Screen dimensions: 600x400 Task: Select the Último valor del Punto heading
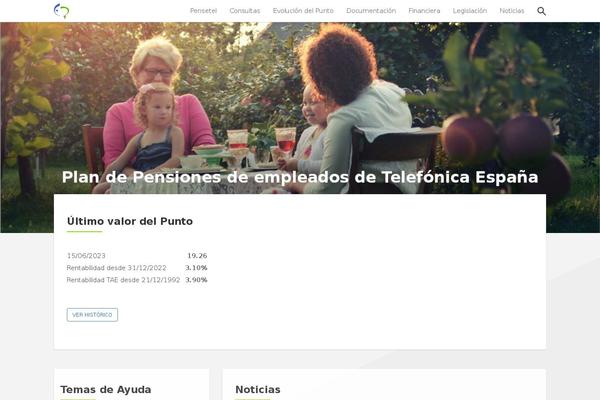click(x=130, y=221)
